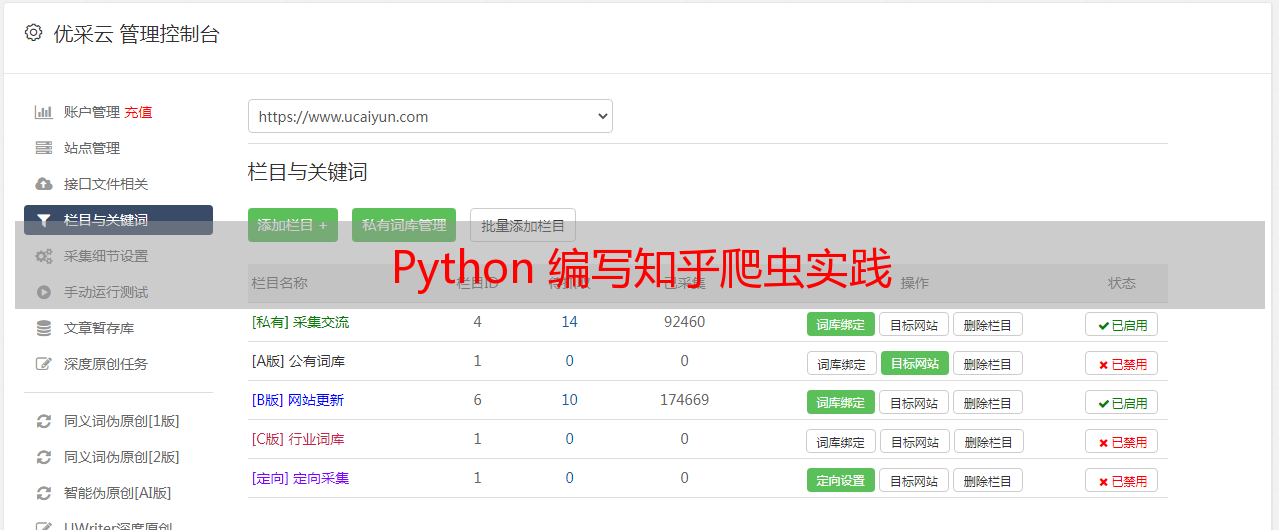Screen dimensions: 1279x530
Task: Toggle 已禁用 status of 行业词库
Action: (1121, 441)
